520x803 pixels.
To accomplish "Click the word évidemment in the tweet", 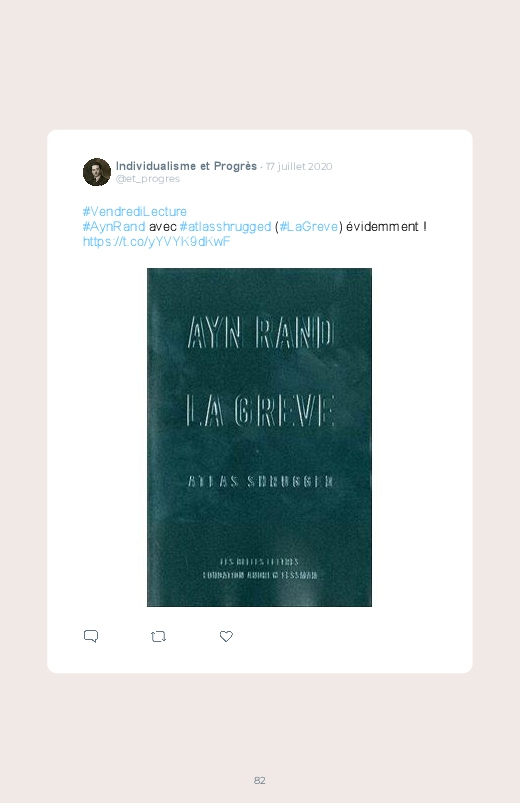I will tap(382, 226).
